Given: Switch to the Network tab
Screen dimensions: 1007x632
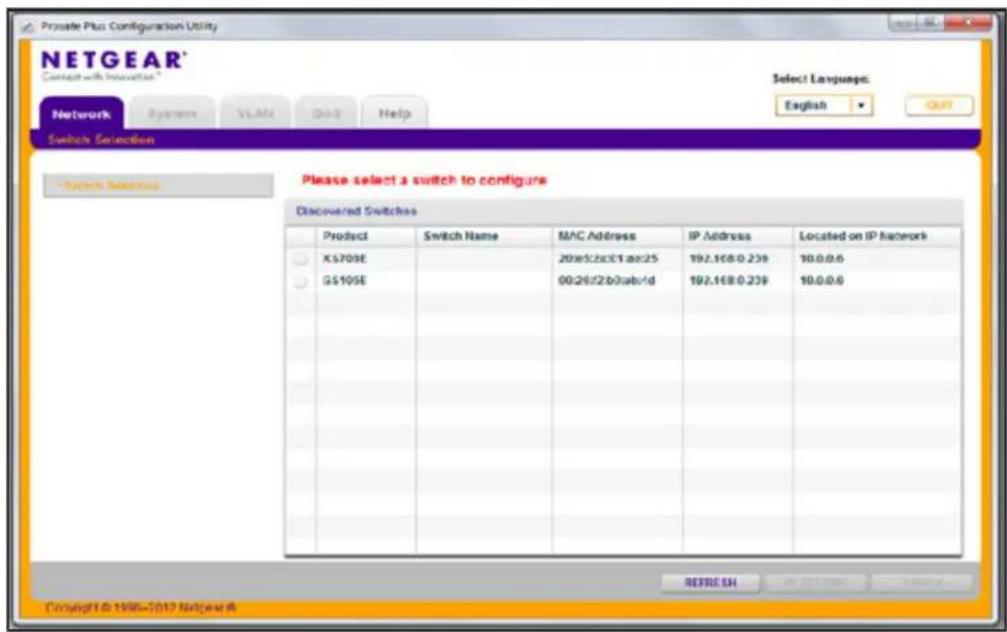Looking at the screenshot, I should (x=82, y=114).
